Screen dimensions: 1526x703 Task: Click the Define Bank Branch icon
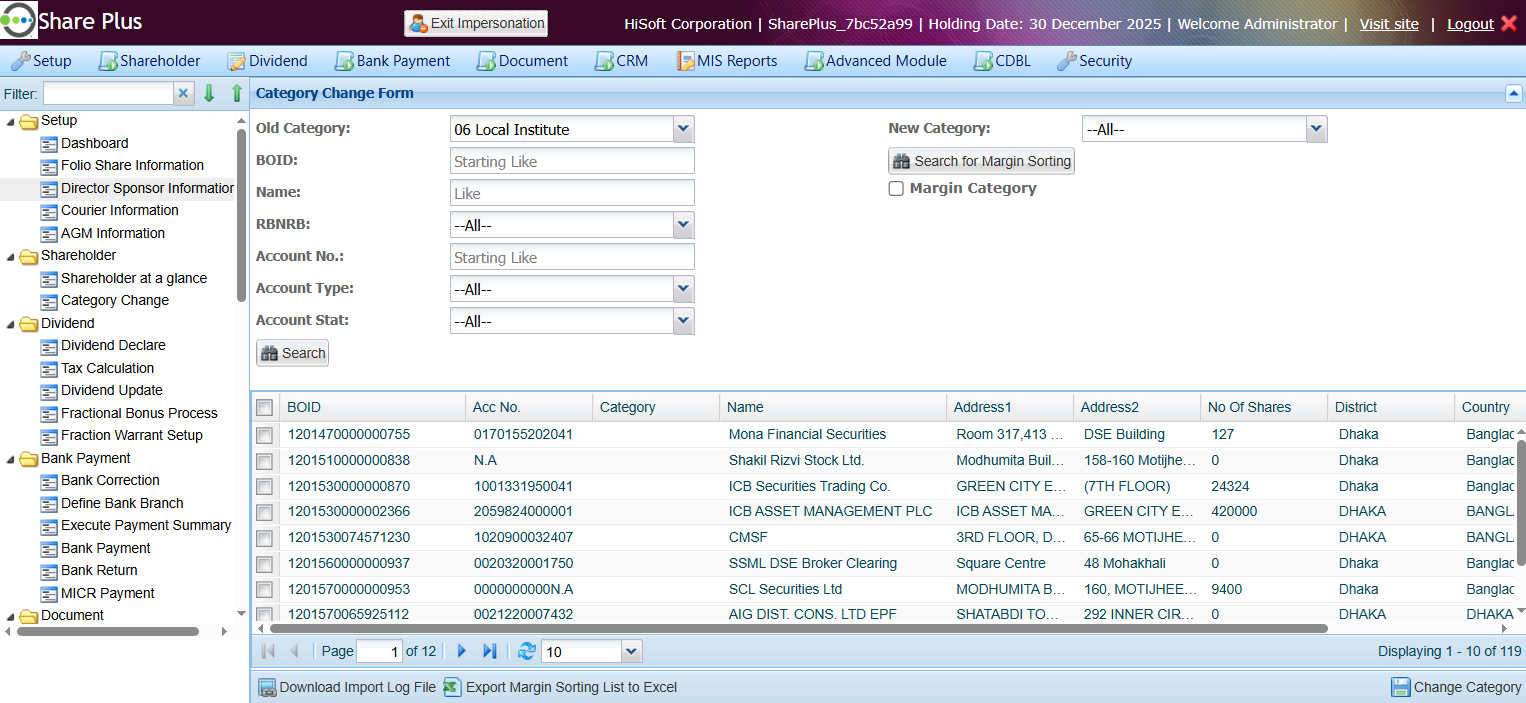[x=49, y=504]
